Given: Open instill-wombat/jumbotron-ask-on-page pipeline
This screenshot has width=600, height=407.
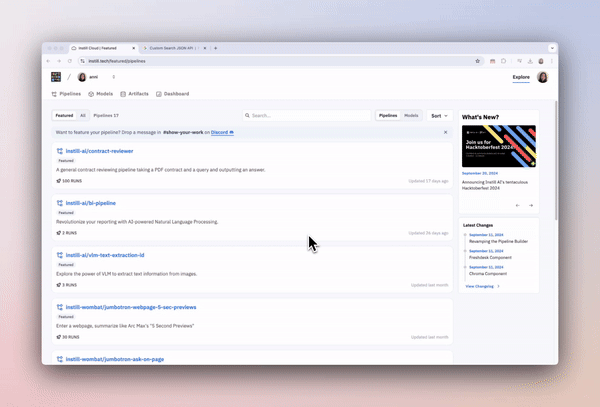Looking at the screenshot, I should [x=115, y=359].
